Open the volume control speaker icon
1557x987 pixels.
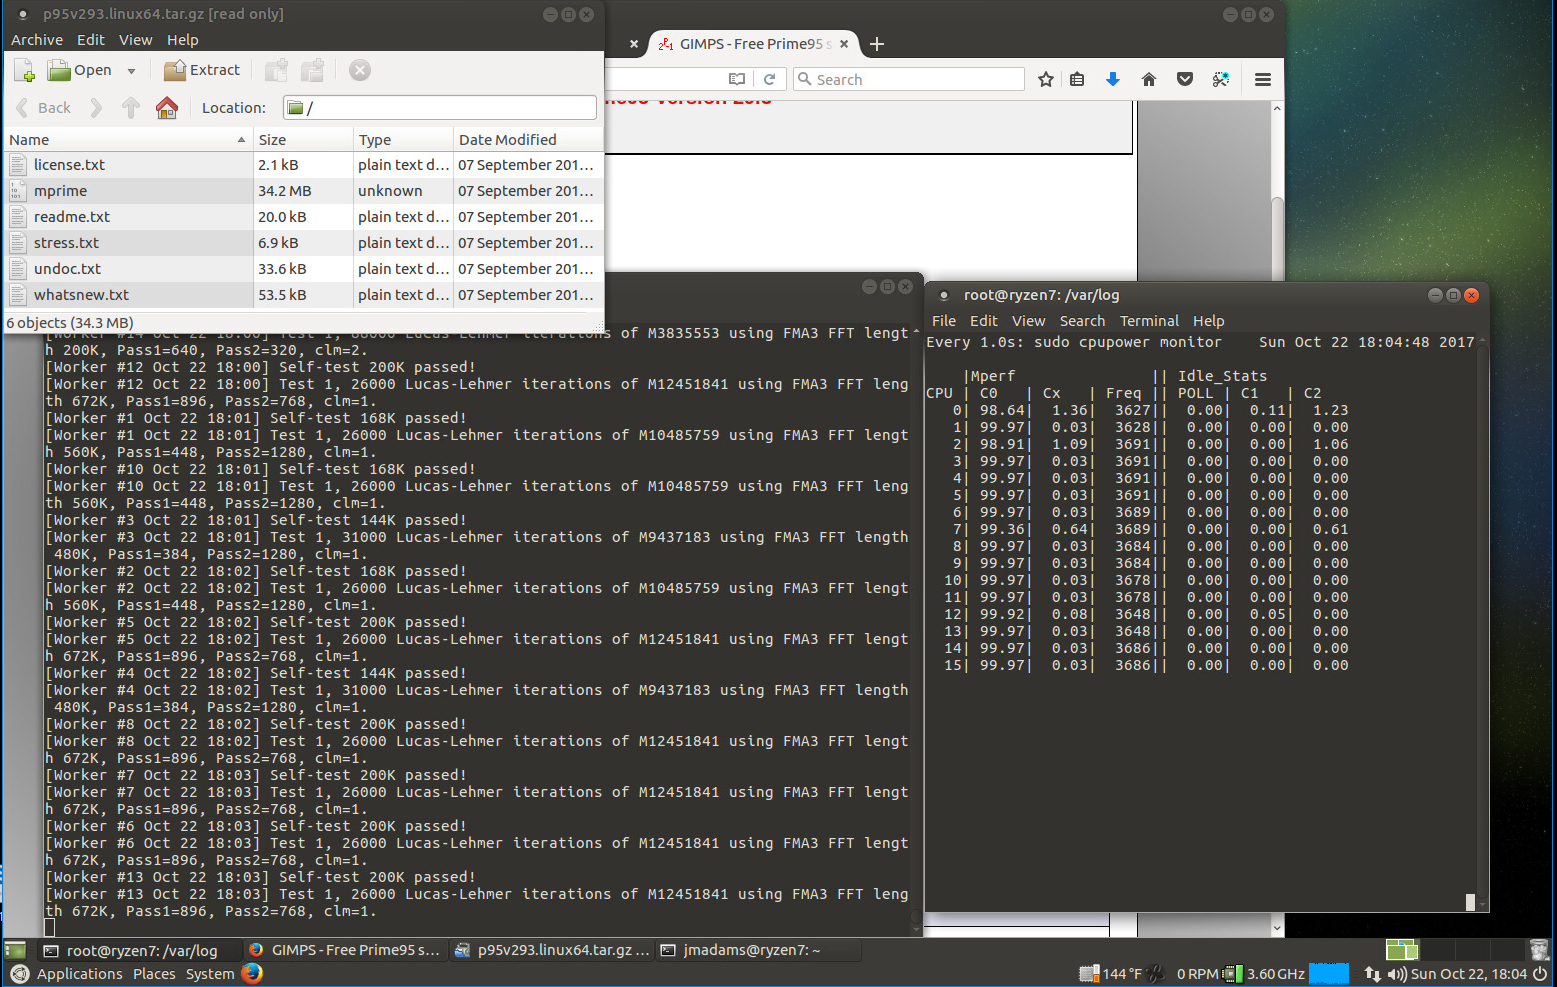pyautogui.click(x=1397, y=974)
